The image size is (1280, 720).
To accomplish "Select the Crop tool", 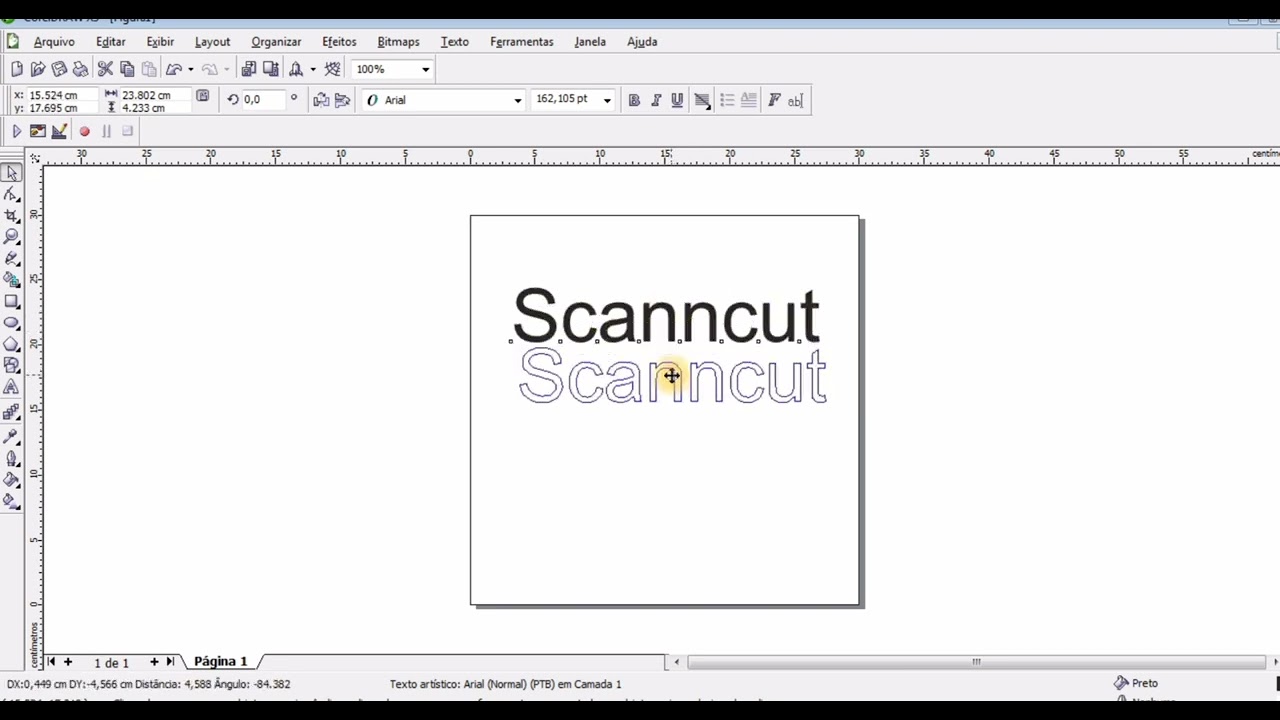I will pos(12,216).
